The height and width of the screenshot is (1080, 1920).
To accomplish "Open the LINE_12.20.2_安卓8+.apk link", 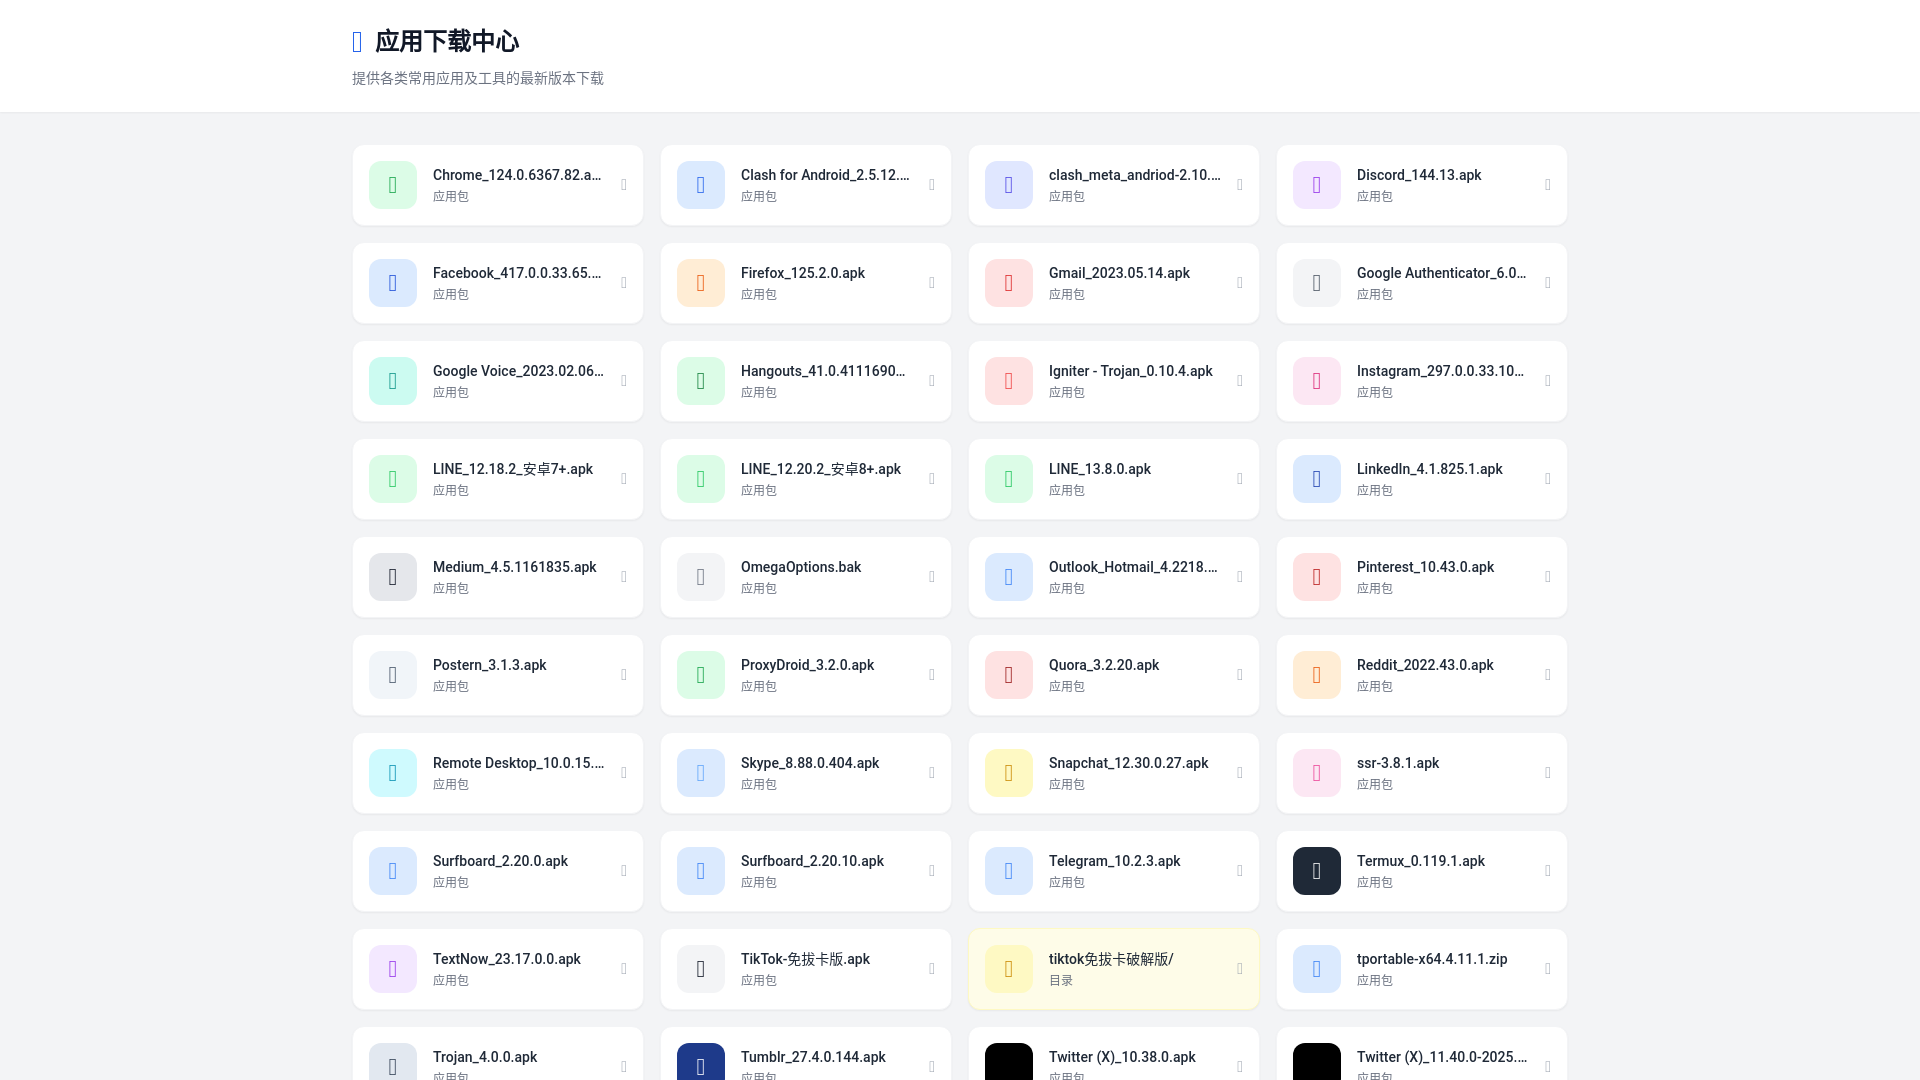I will 806,479.
